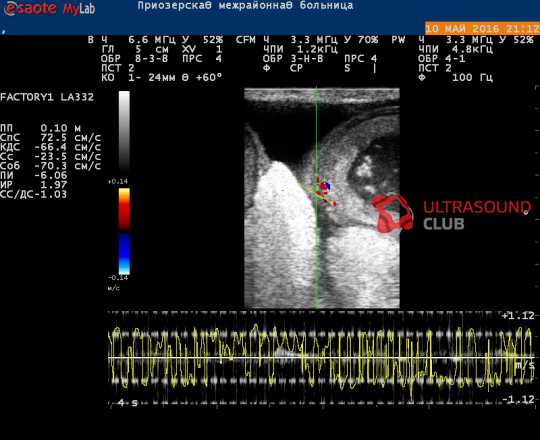
Task: Select the FACTORY1 LA332 probe label
Action: [47, 97]
